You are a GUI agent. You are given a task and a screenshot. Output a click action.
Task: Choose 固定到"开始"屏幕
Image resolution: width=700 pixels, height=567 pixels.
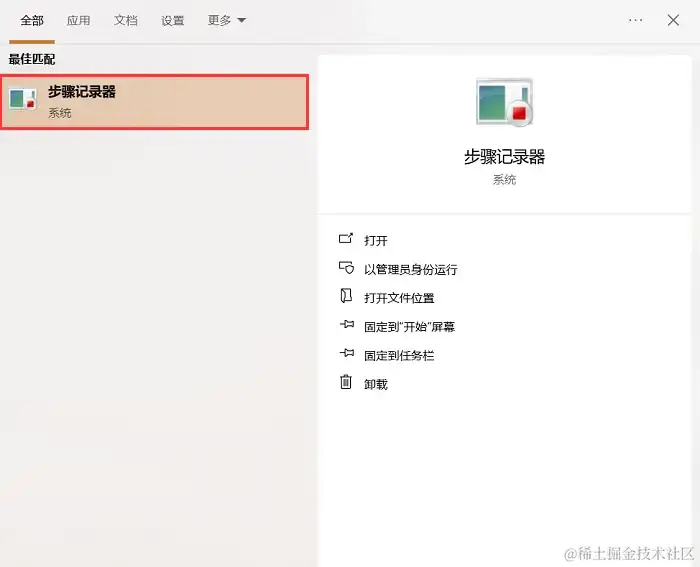point(409,327)
